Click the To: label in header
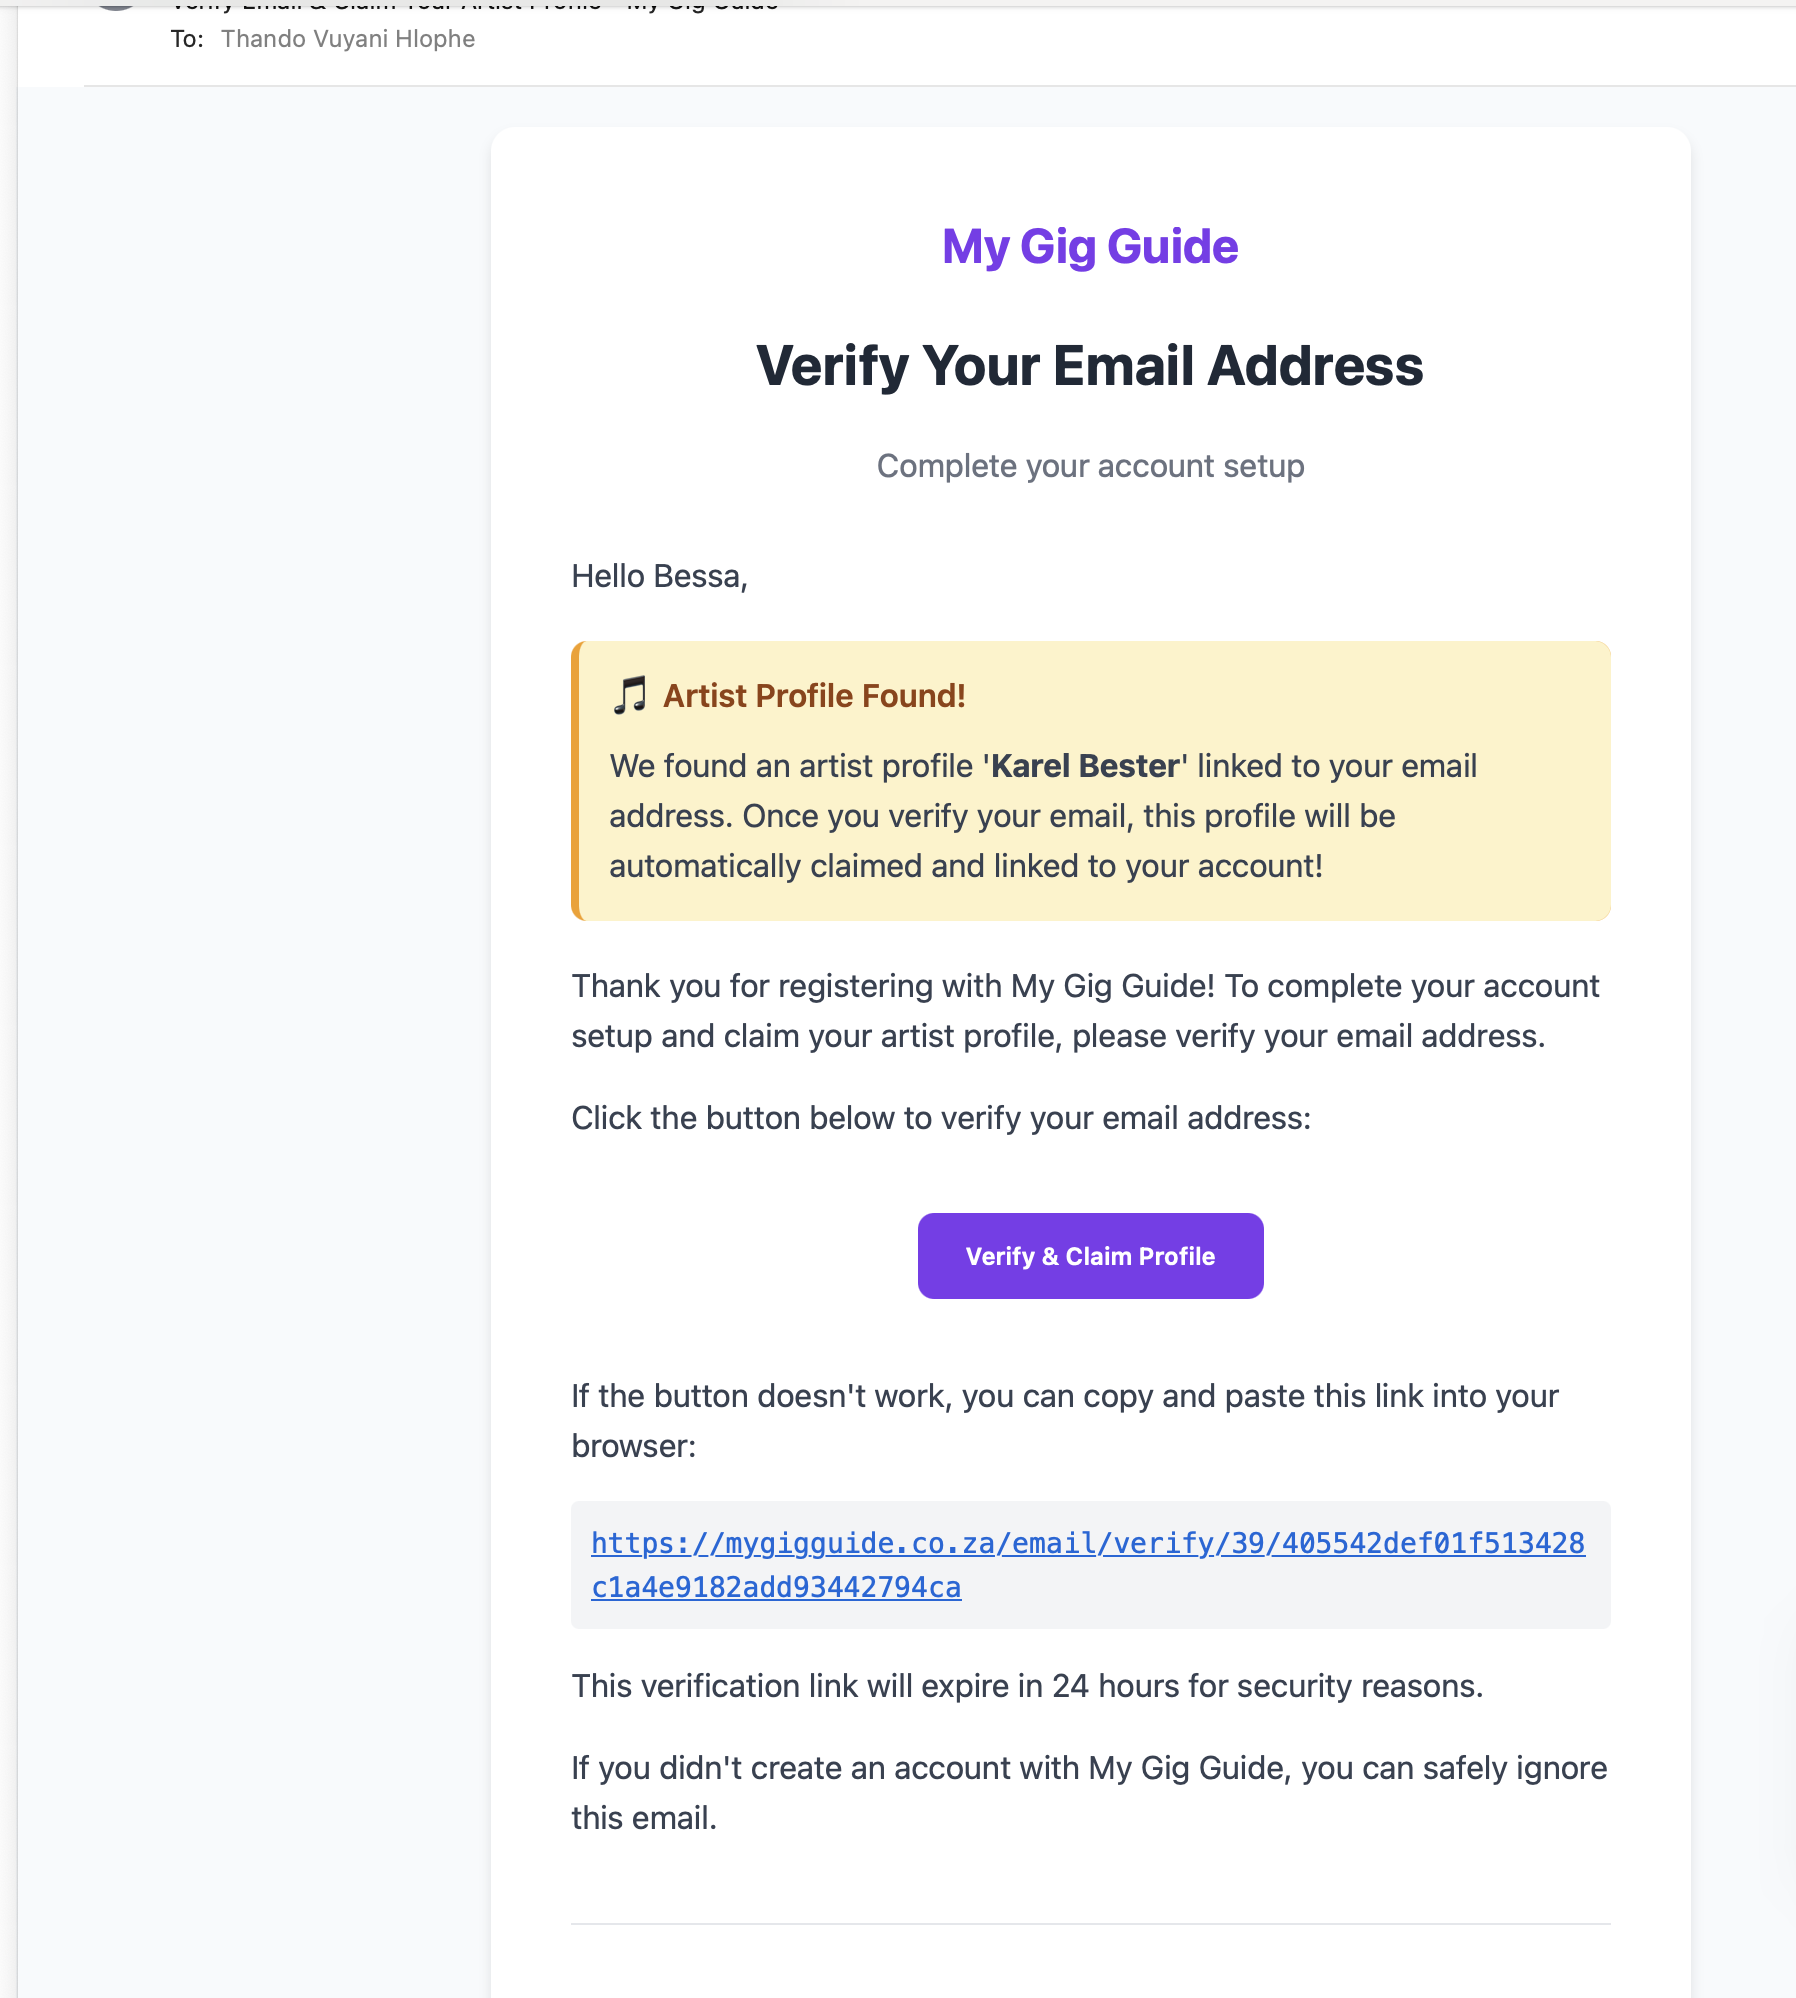Screen dimensions: 1796x1998 pyautogui.click(x=187, y=39)
